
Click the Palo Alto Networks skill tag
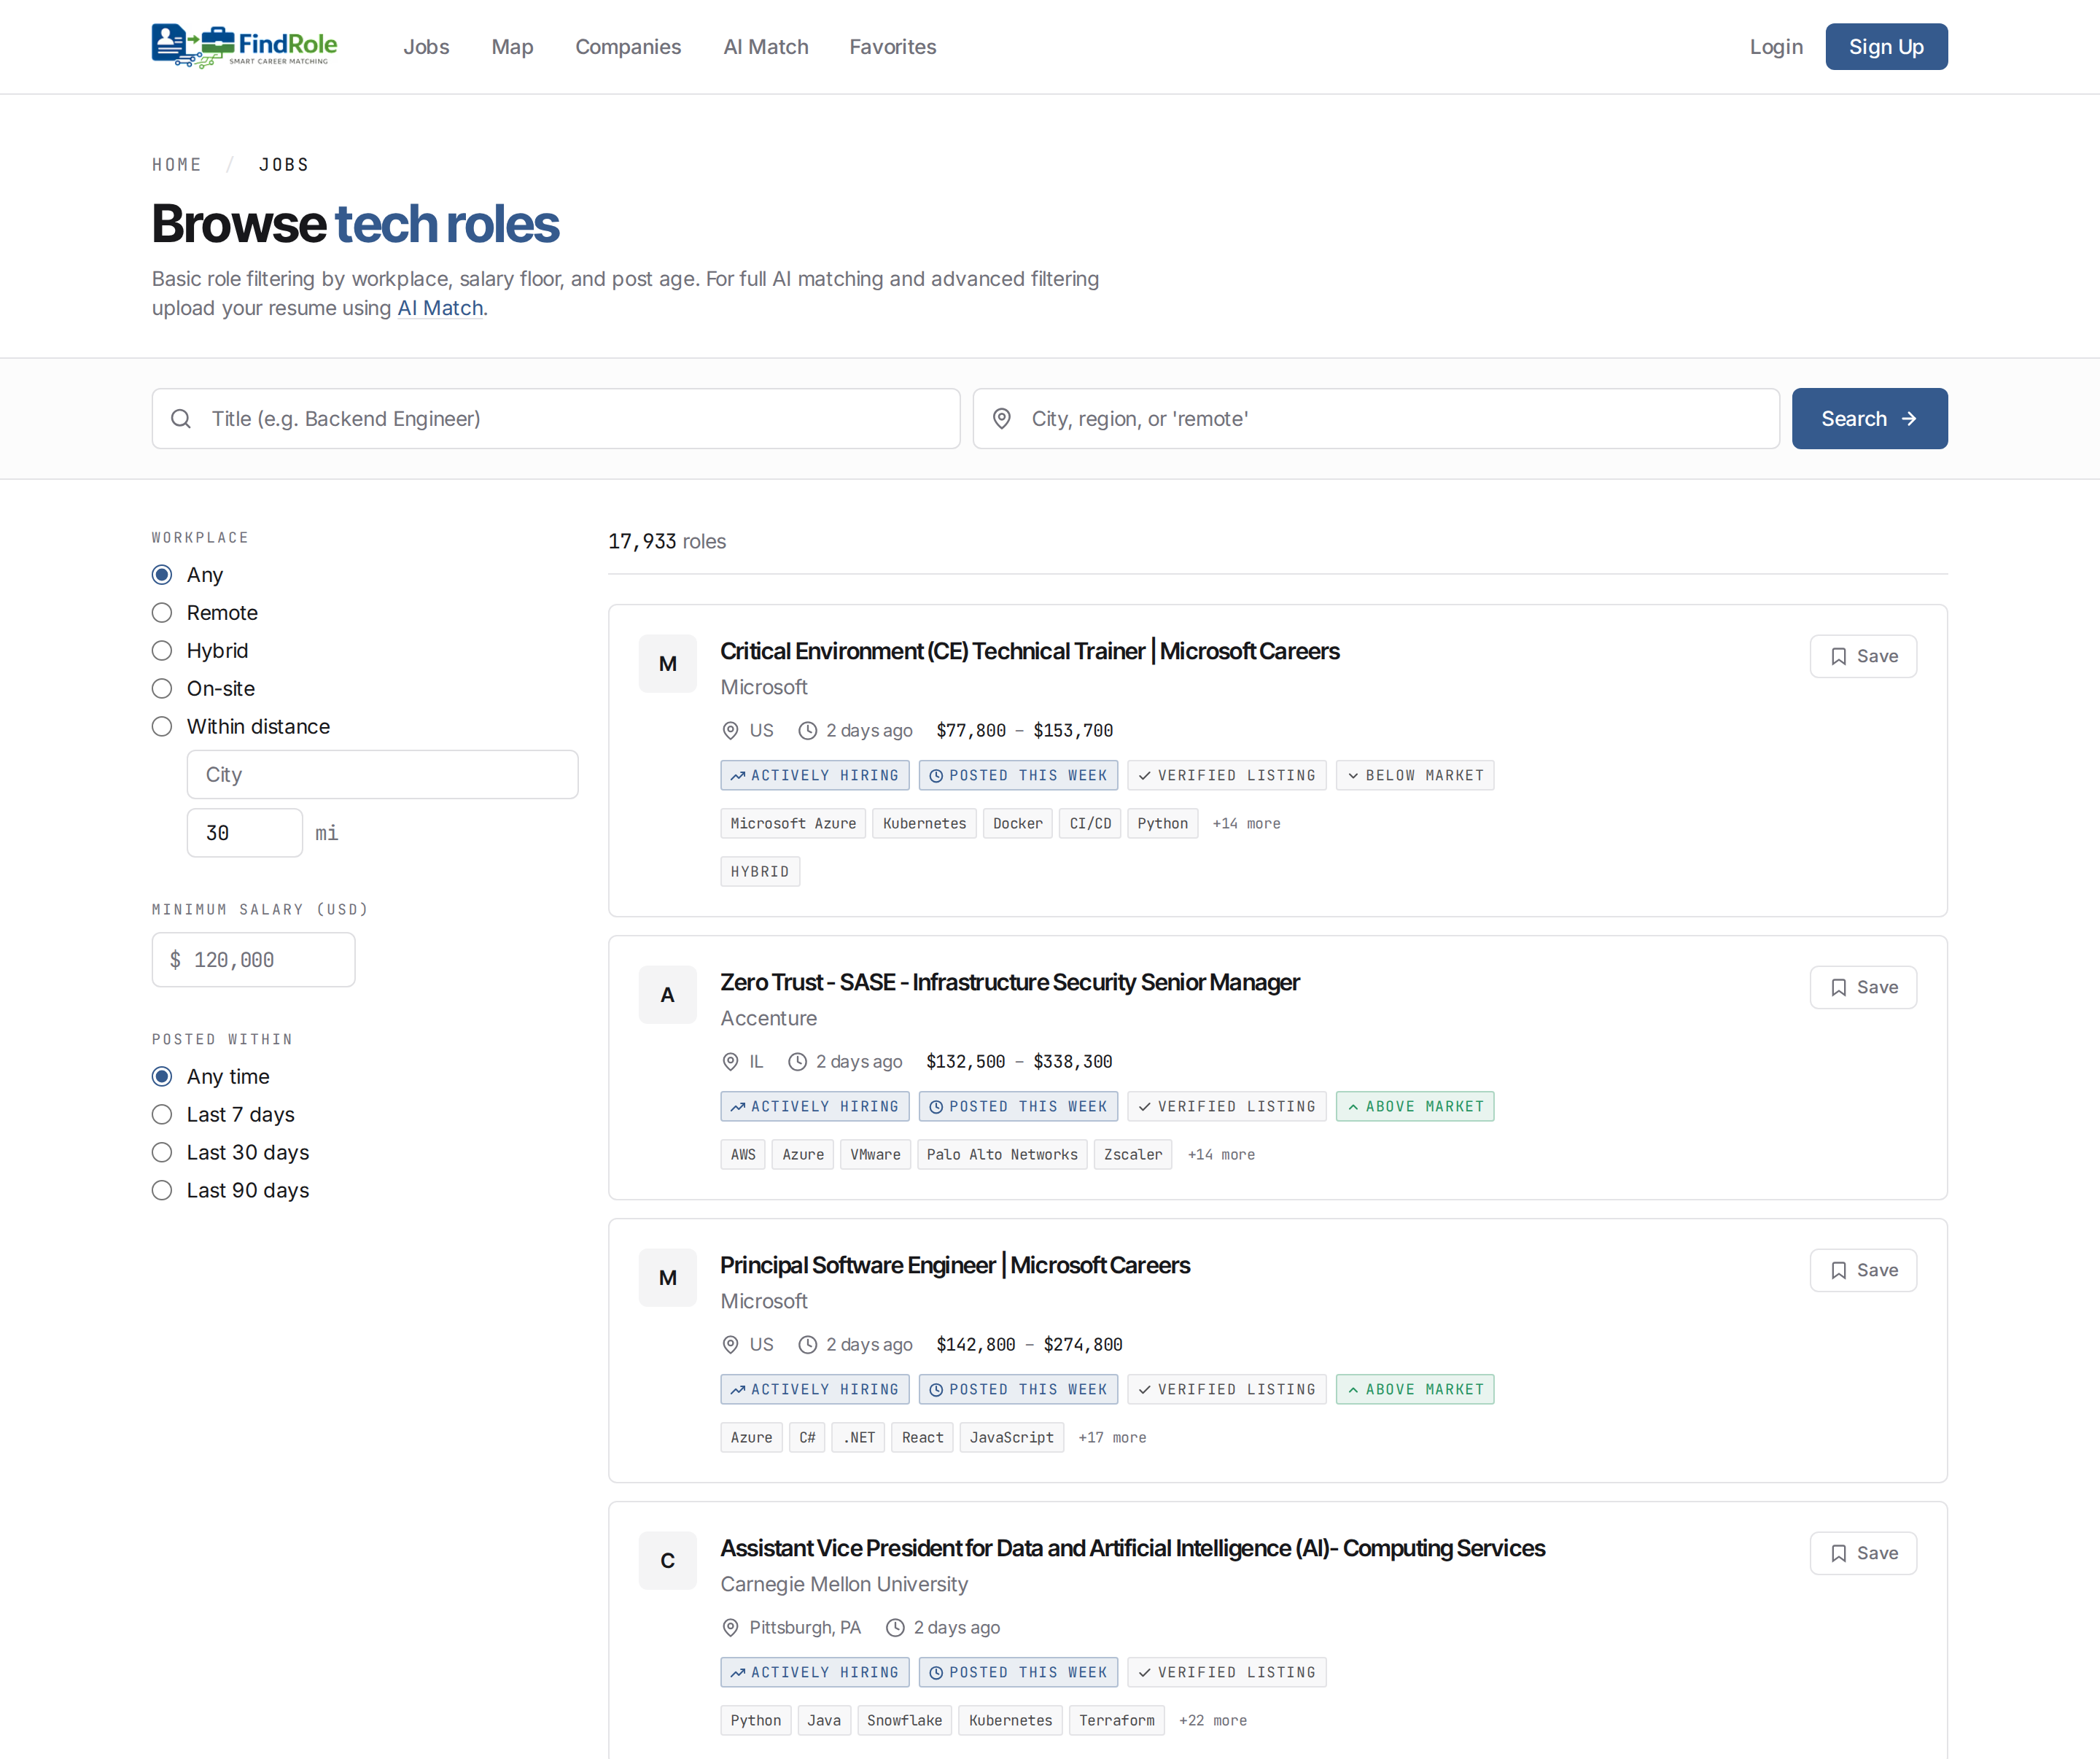(x=1002, y=1155)
